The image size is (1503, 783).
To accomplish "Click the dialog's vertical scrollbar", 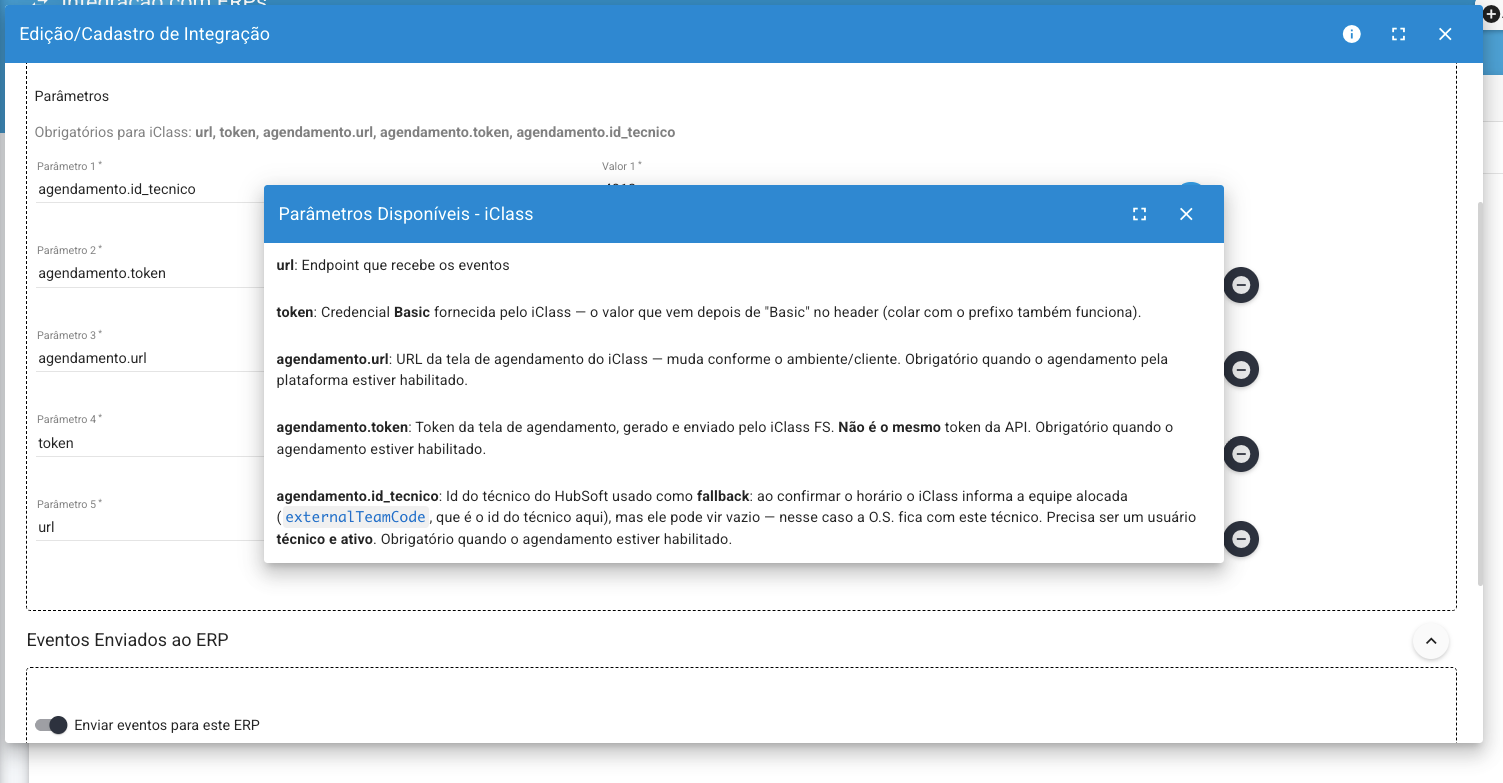I will (x=1481, y=393).
